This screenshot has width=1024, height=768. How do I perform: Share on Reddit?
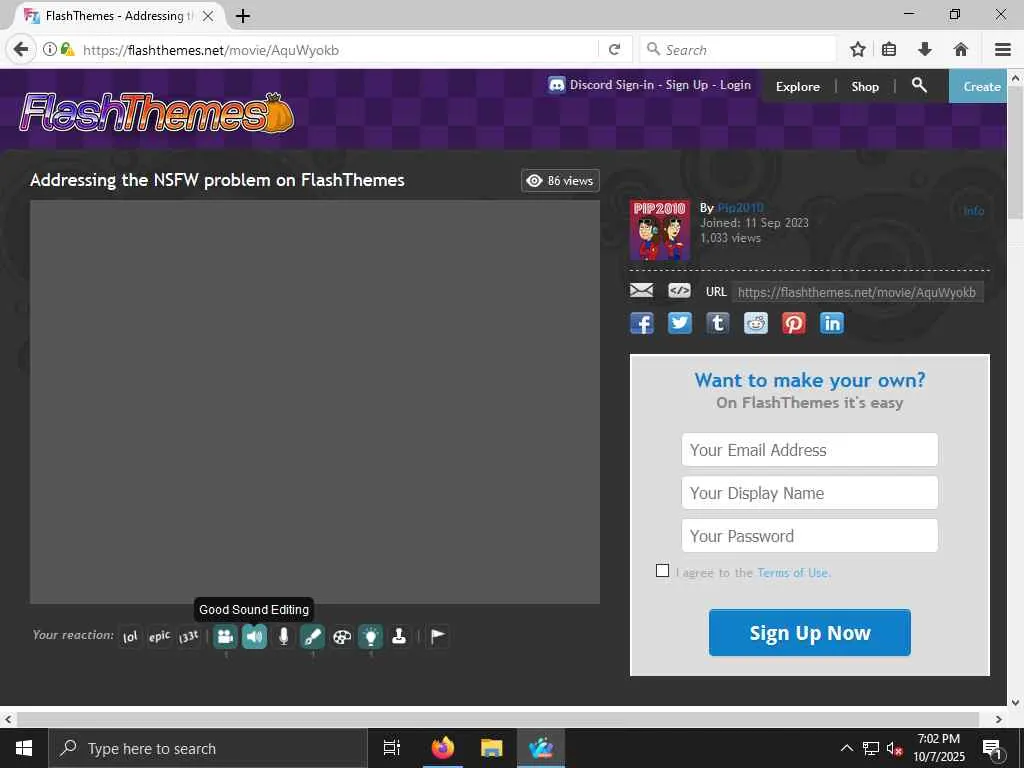(x=756, y=323)
